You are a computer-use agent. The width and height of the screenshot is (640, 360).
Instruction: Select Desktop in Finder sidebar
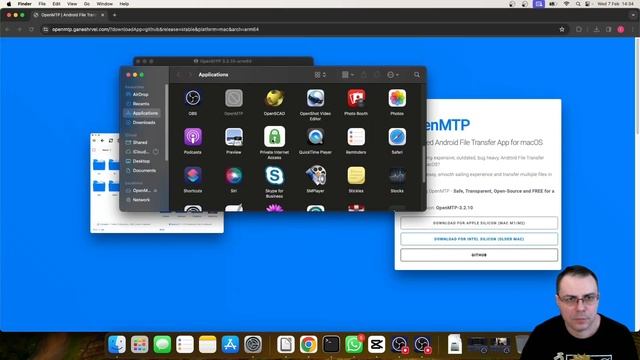point(141,161)
